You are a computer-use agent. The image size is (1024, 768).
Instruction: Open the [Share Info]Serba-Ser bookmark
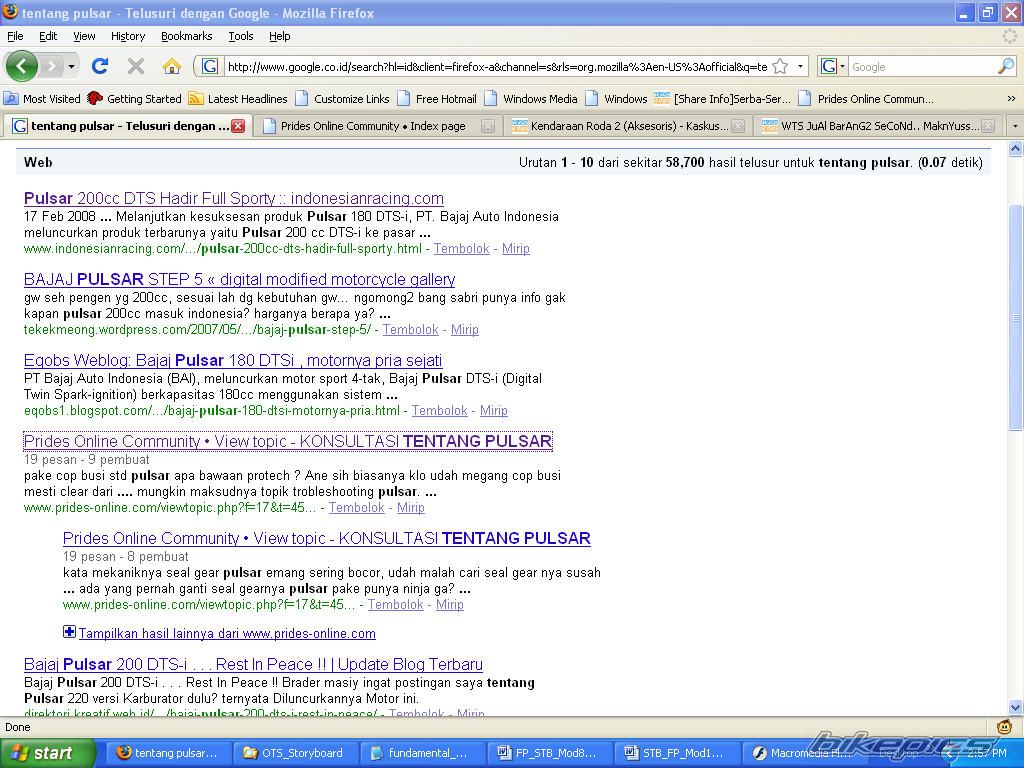pyautogui.click(x=722, y=99)
